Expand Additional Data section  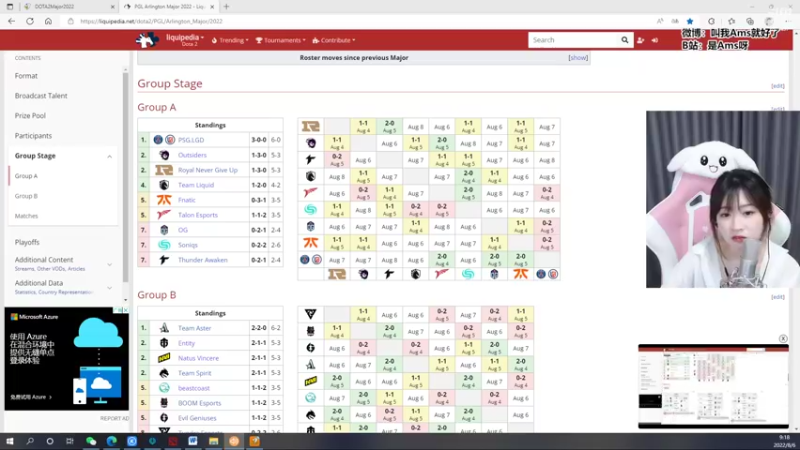(110, 288)
